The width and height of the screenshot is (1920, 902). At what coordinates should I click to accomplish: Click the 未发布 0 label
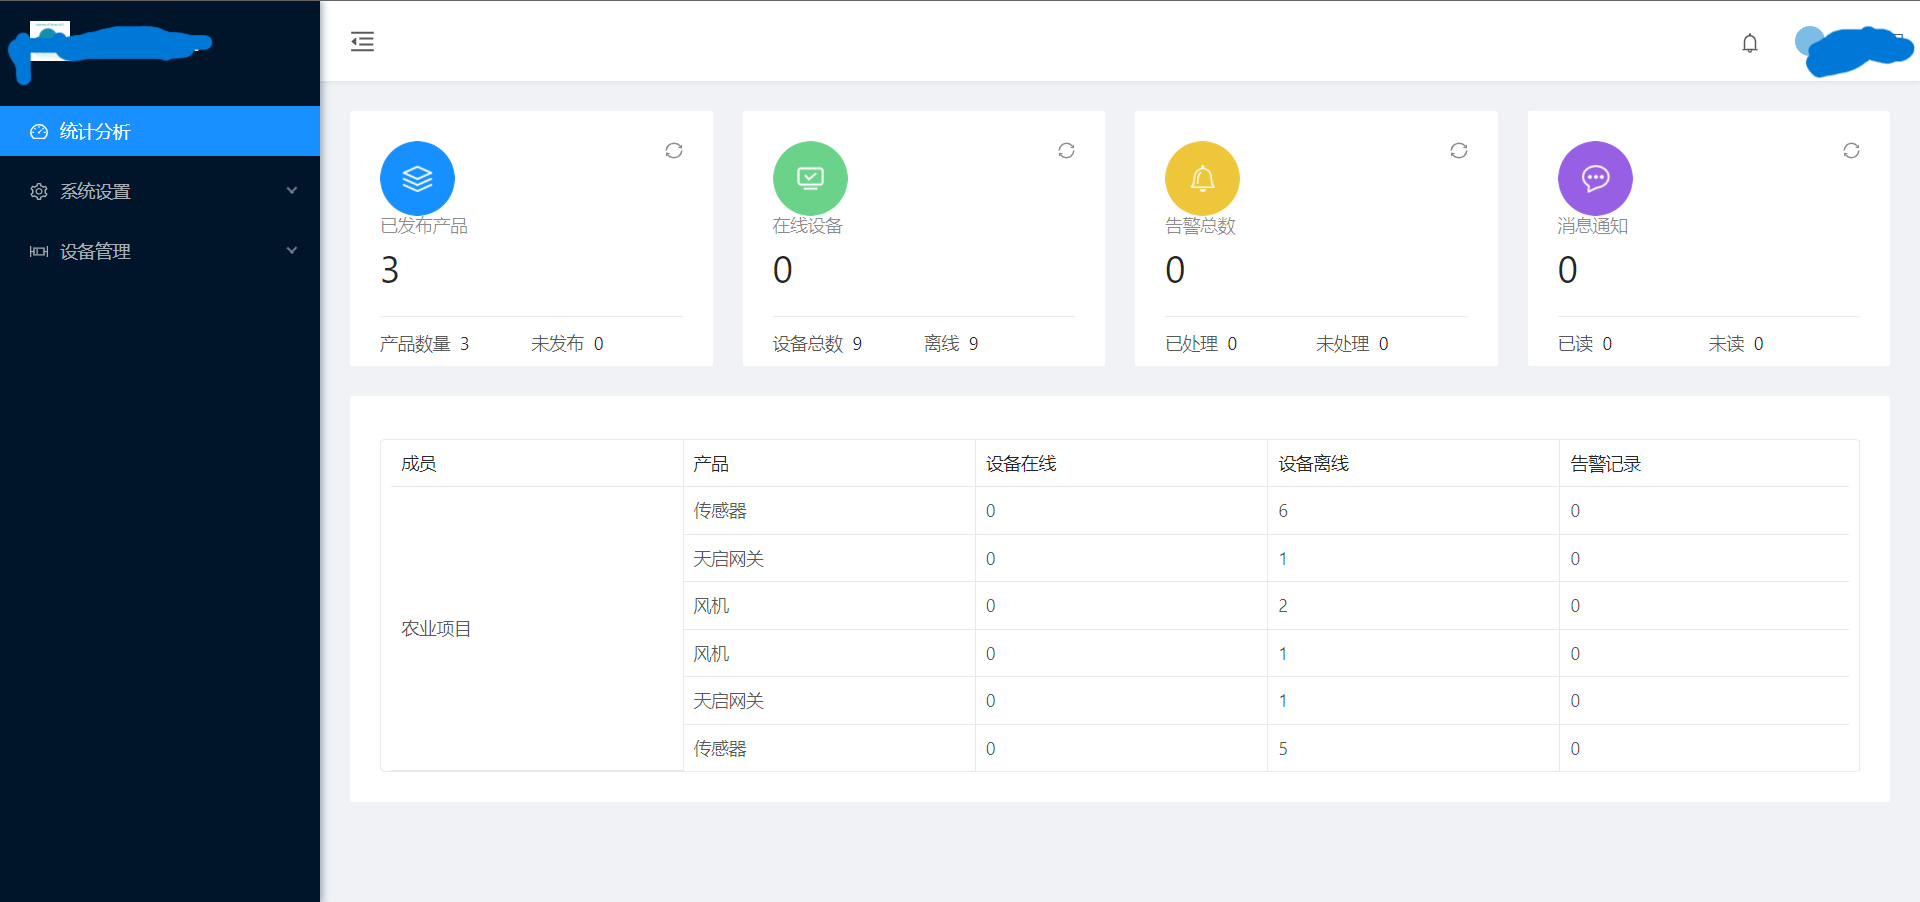[567, 344]
